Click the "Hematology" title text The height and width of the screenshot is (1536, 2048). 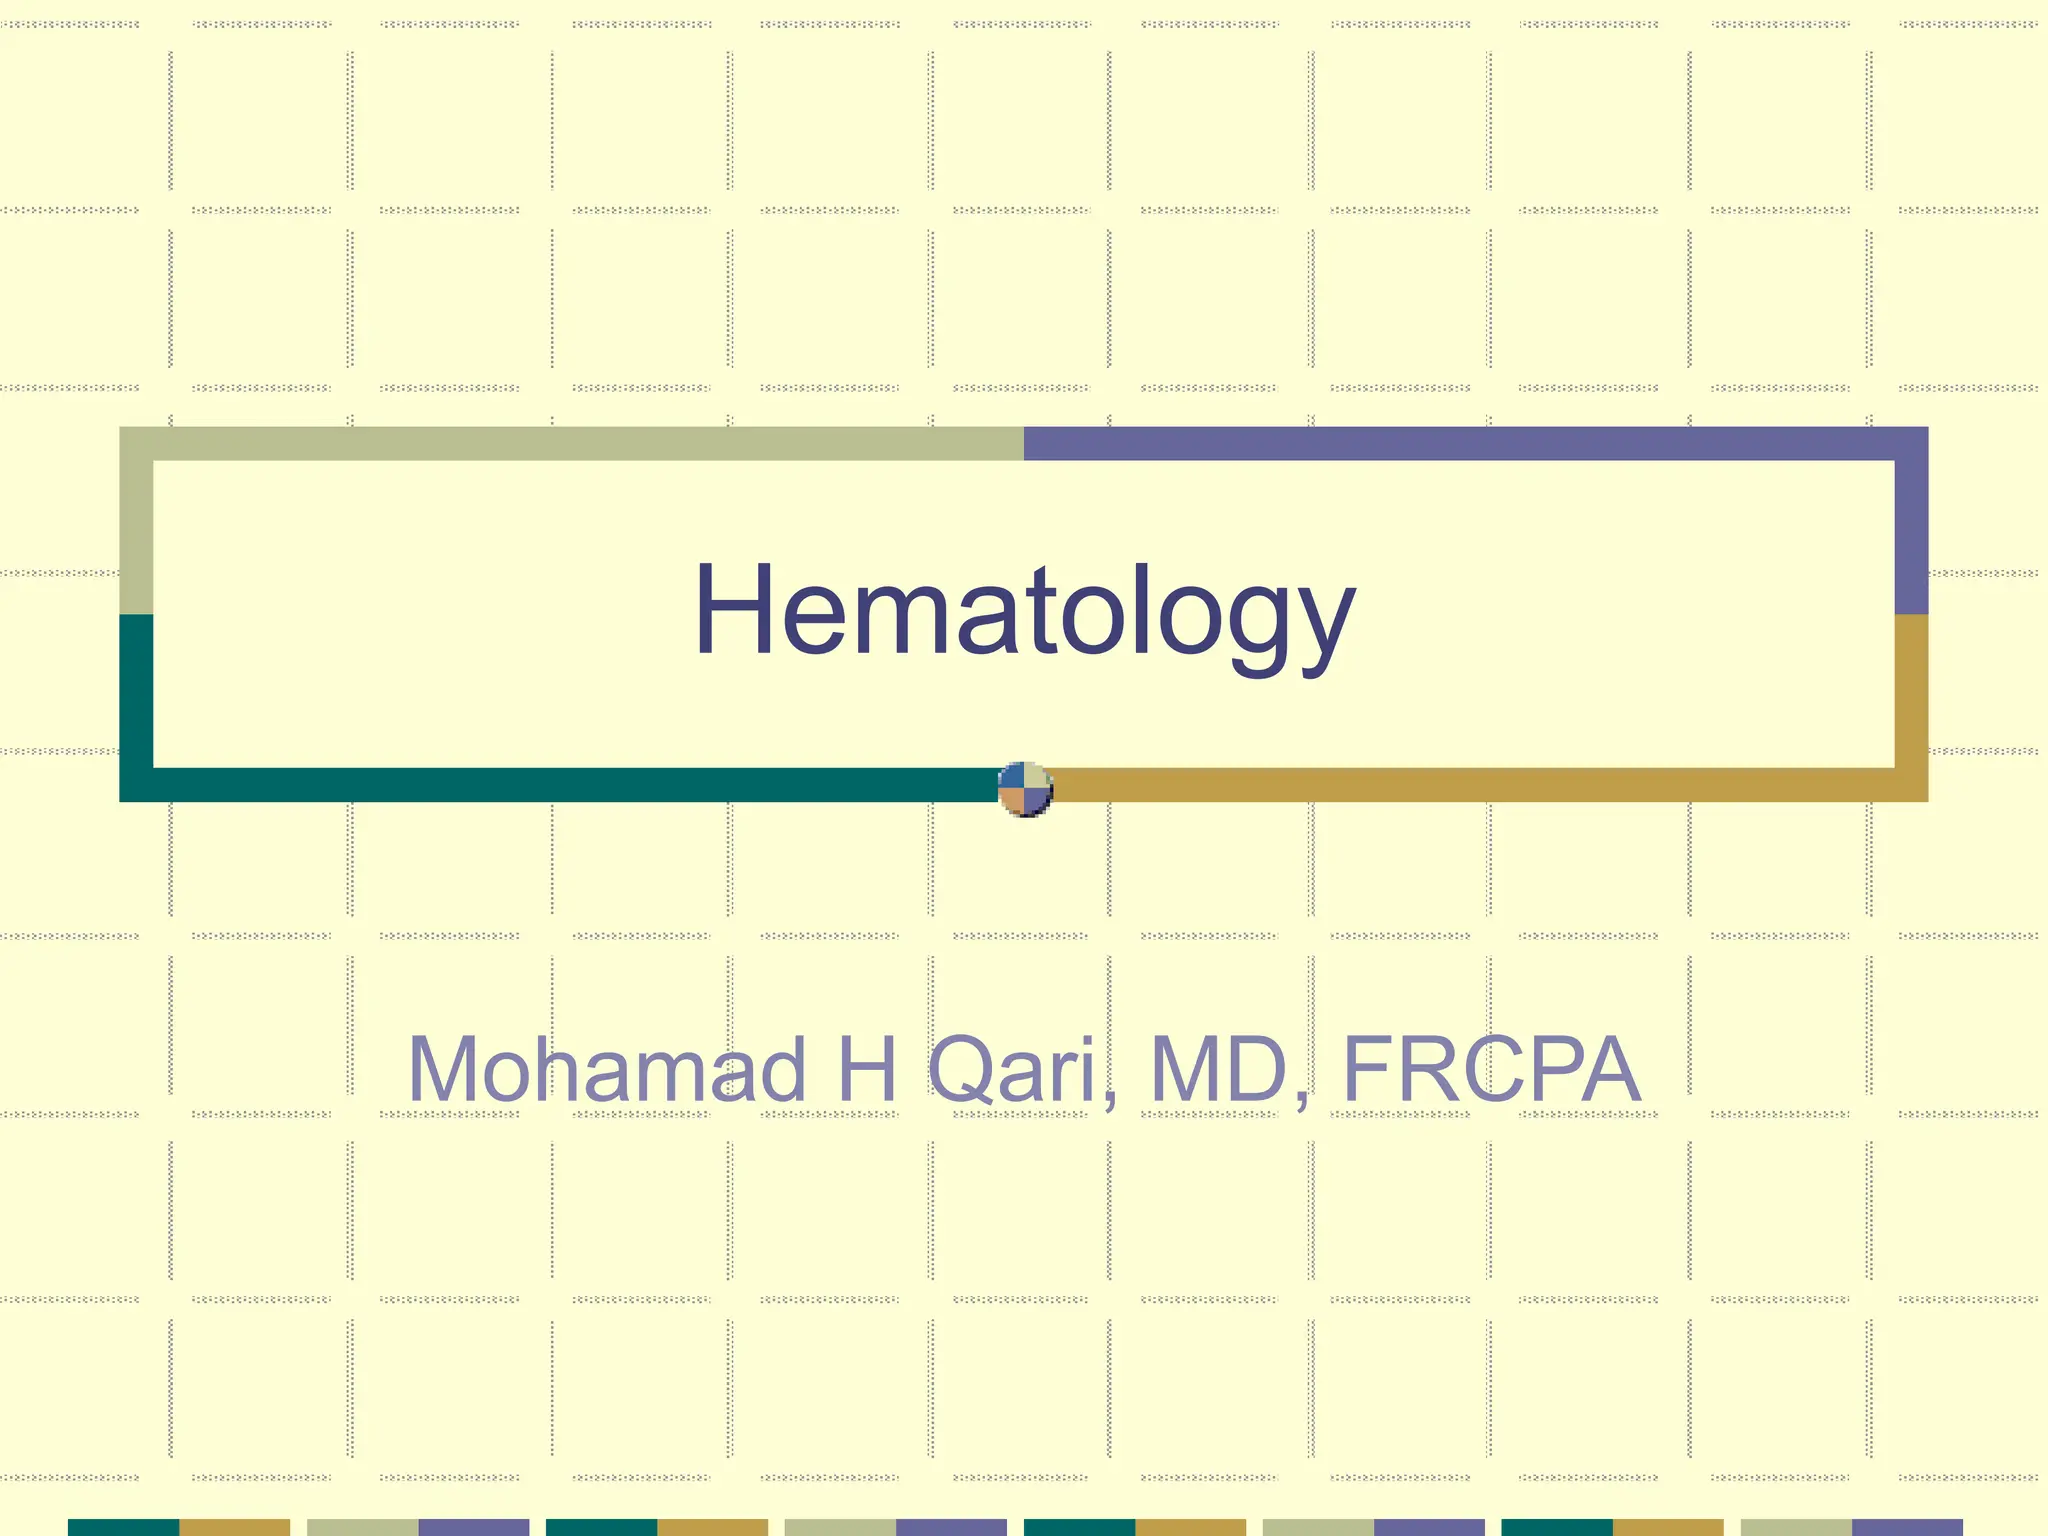point(1023,610)
